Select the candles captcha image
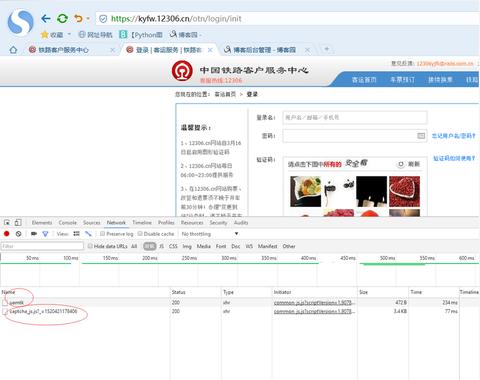The image size is (480, 380). [x=371, y=192]
